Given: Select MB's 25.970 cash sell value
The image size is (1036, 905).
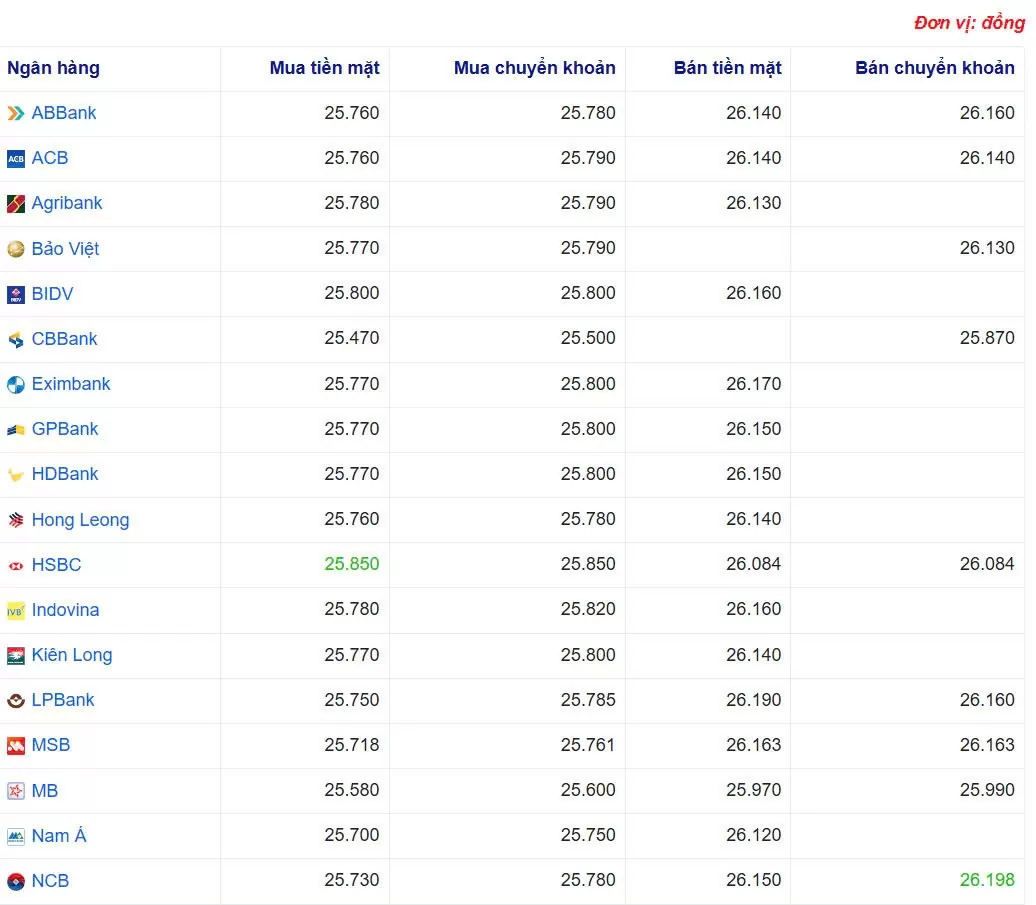Looking at the screenshot, I should pyautogui.click(x=754, y=790).
